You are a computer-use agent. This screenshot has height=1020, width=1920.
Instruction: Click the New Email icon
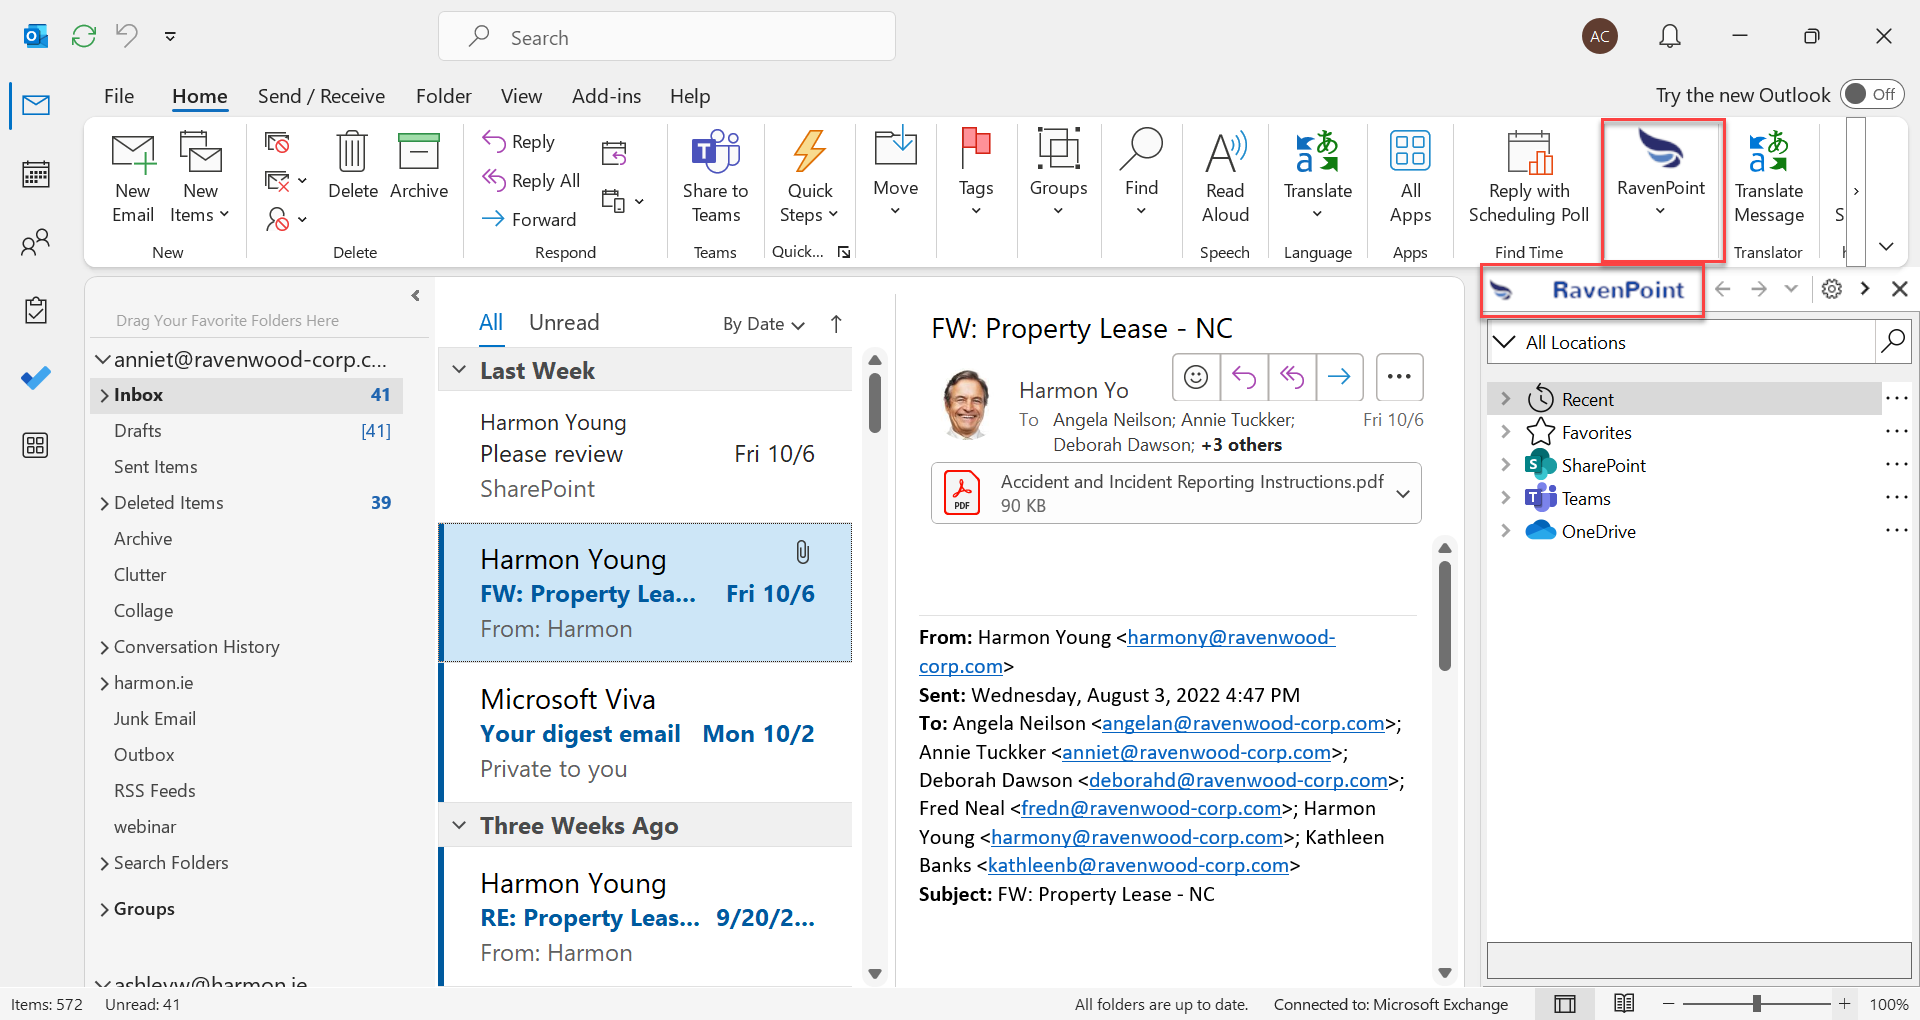133,155
